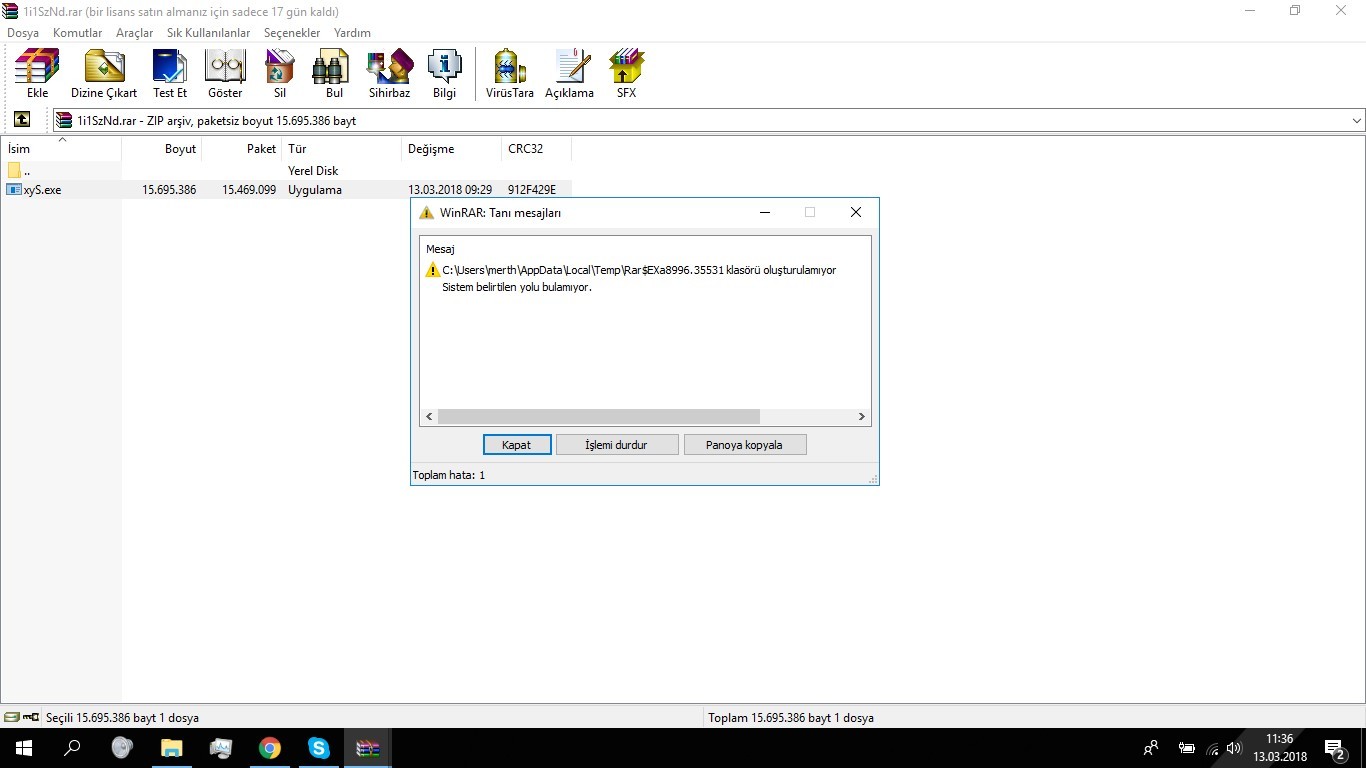Open the taskbar clock and date

(x=1280, y=748)
